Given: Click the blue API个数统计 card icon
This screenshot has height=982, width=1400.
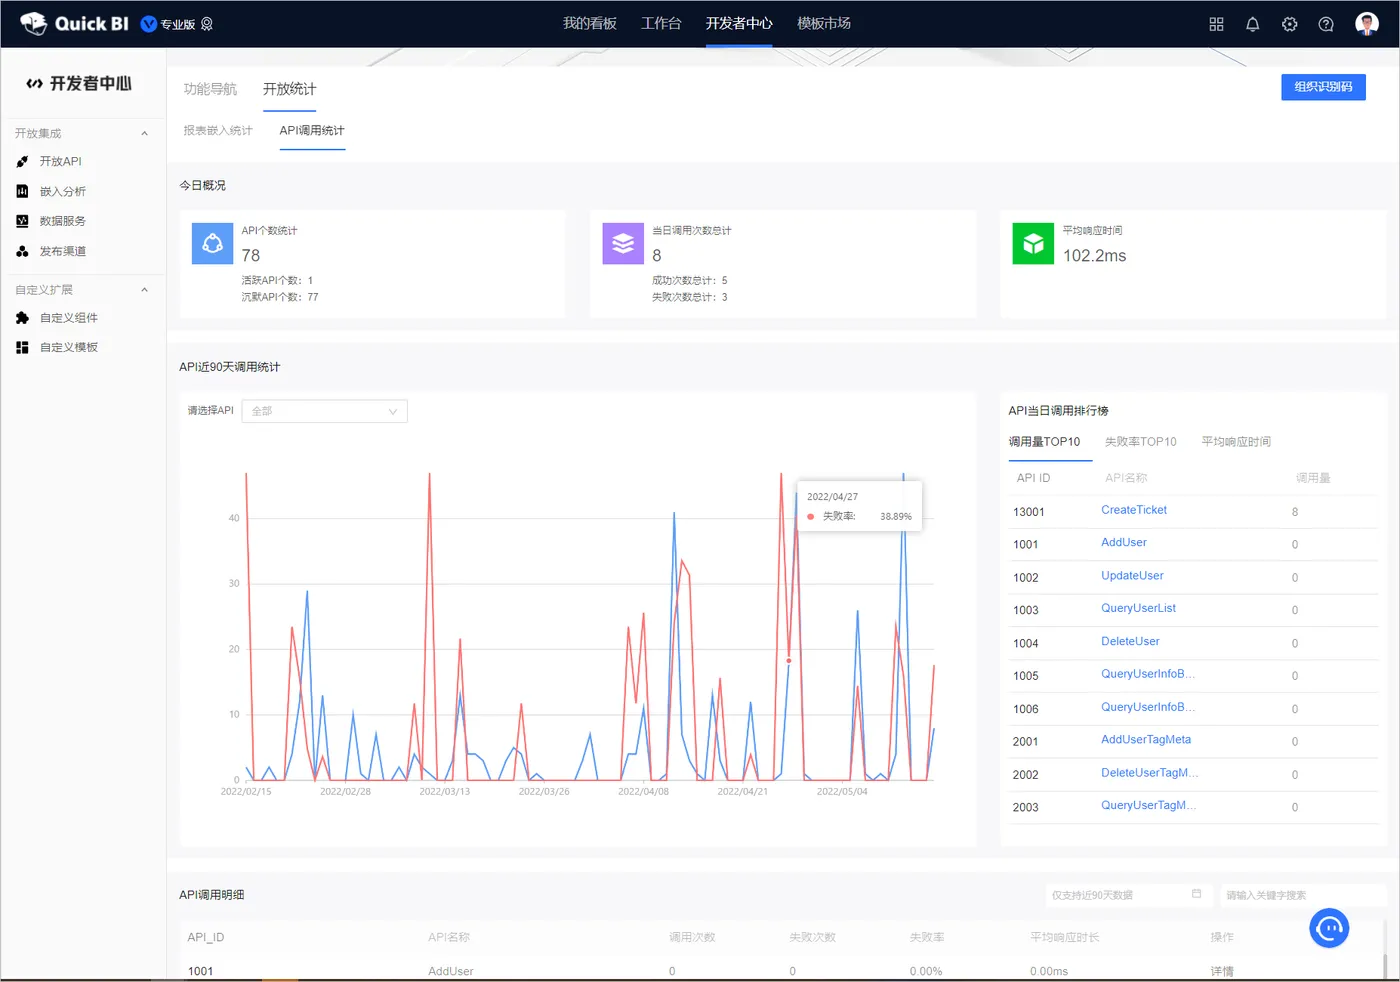Looking at the screenshot, I should point(212,243).
